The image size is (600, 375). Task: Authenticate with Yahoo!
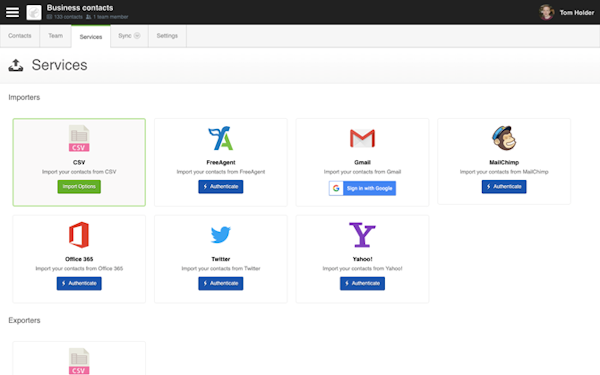(x=362, y=284)
